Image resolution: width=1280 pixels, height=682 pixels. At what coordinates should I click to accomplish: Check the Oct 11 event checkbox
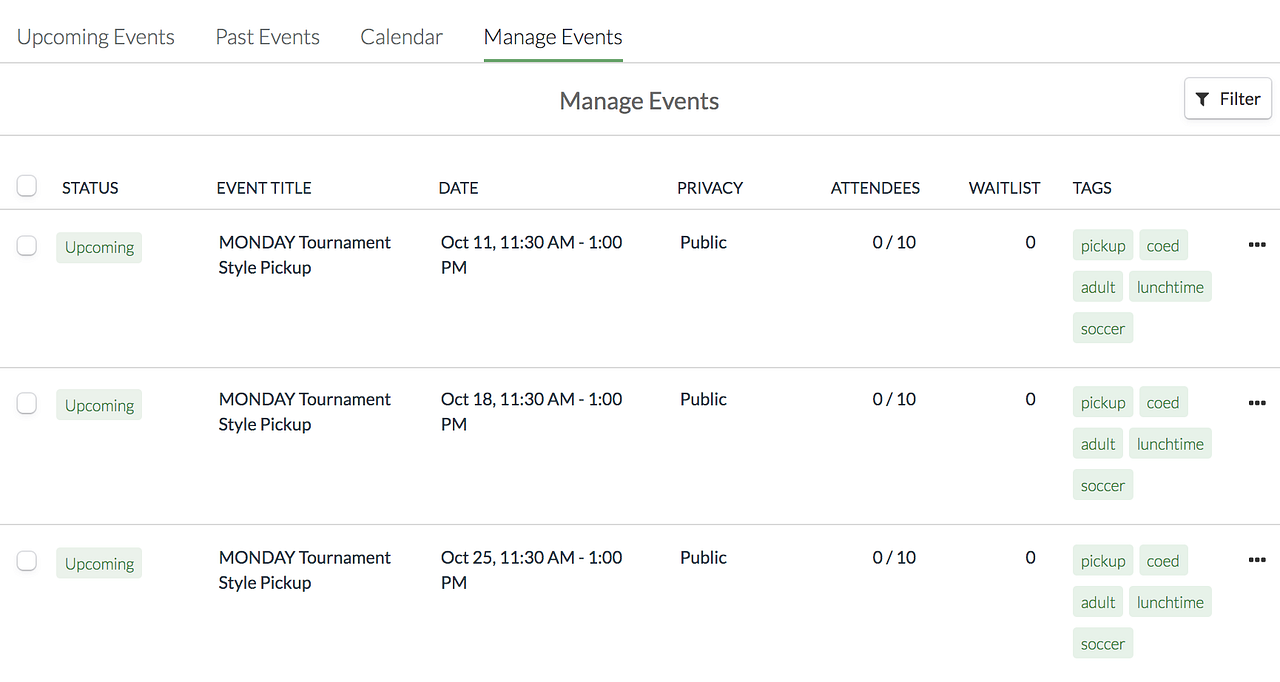click(x=27, y=245)
